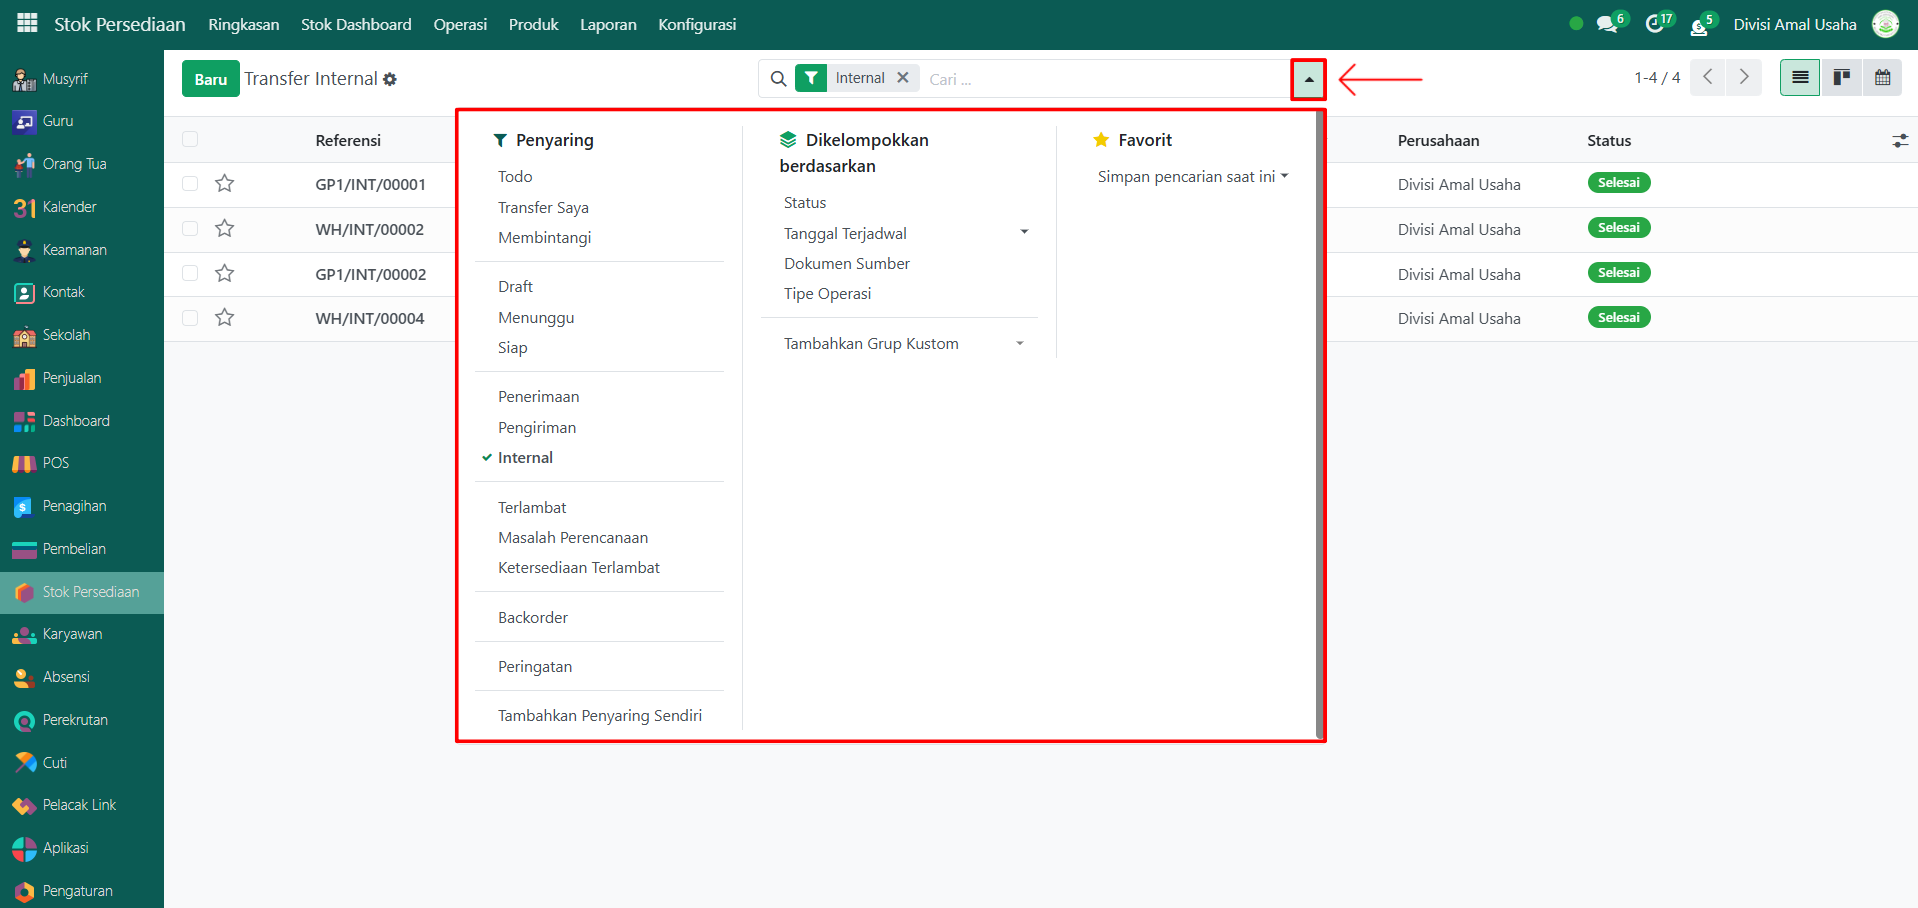Open the gear icon beside Transfer Internal
Screen dimensions: 1918x908
(390, 80)
